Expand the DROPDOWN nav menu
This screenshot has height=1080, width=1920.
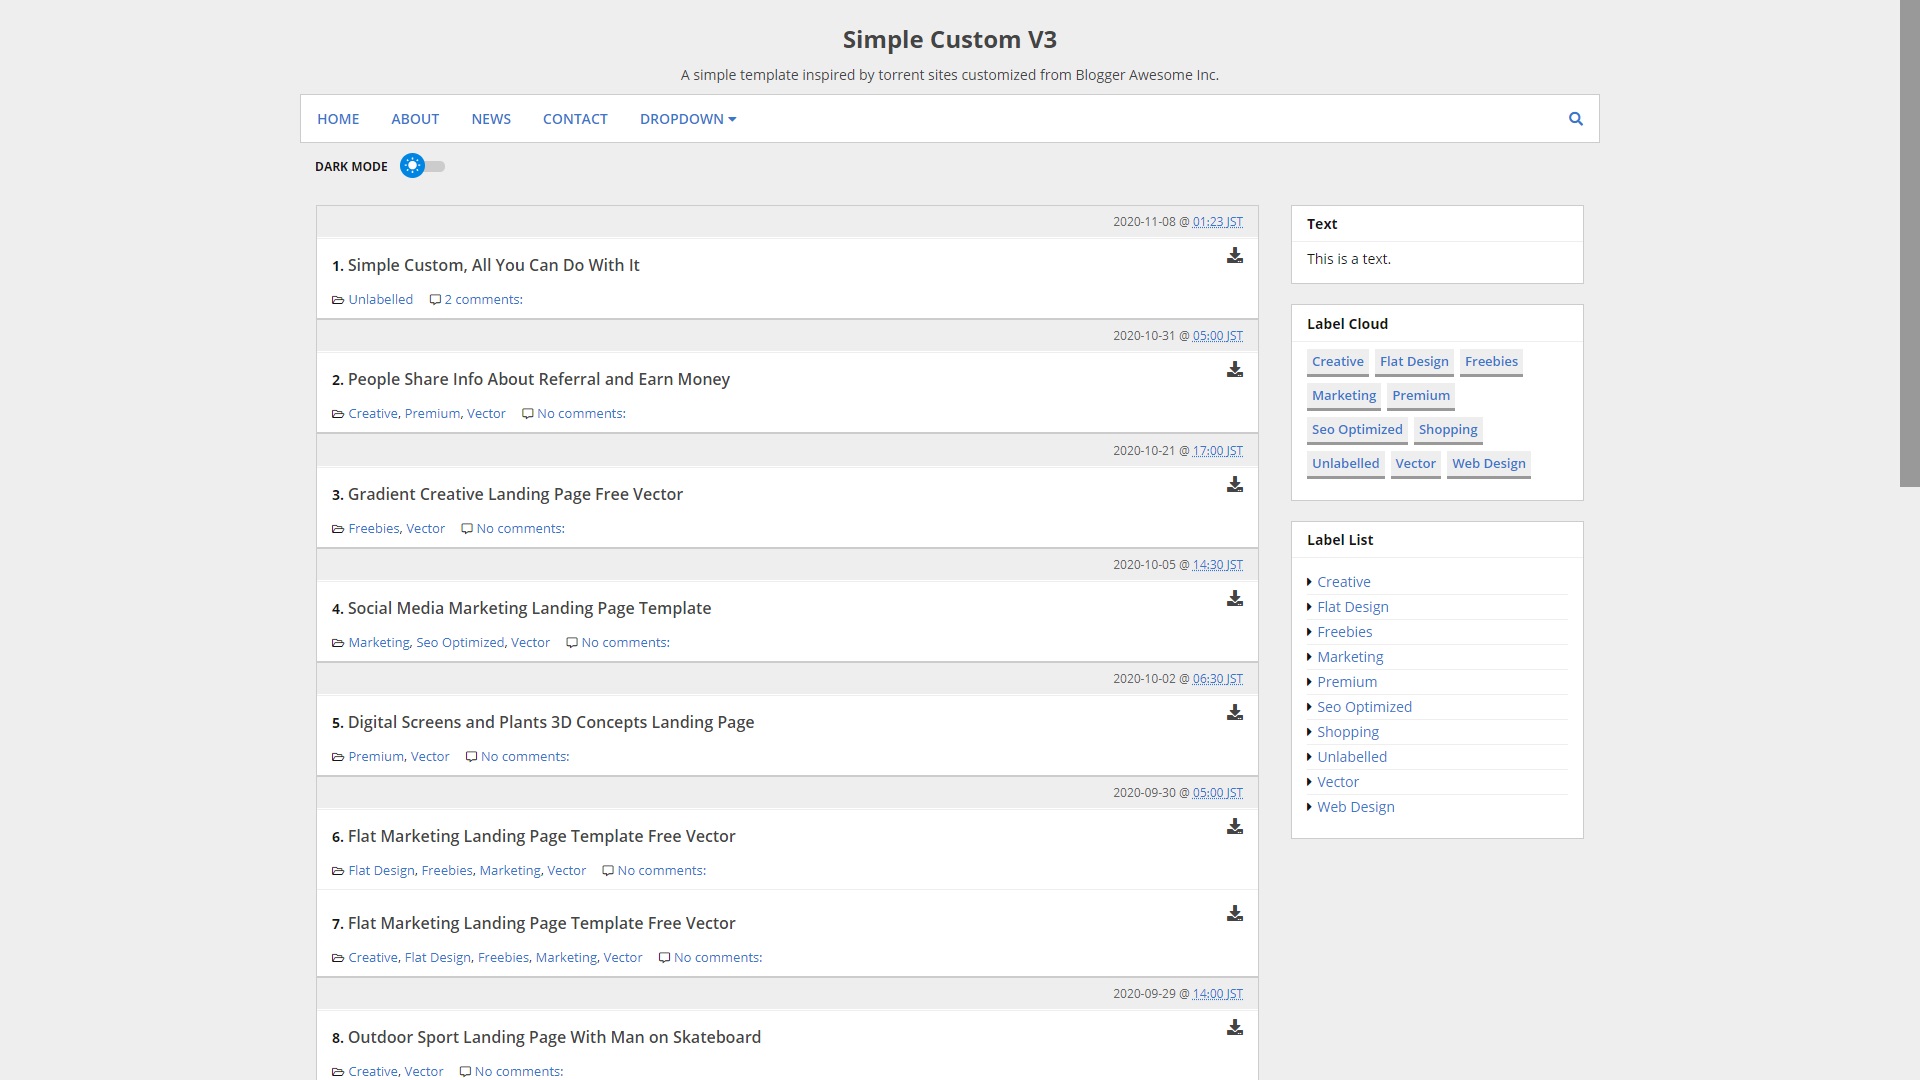(x=687, y=119)
